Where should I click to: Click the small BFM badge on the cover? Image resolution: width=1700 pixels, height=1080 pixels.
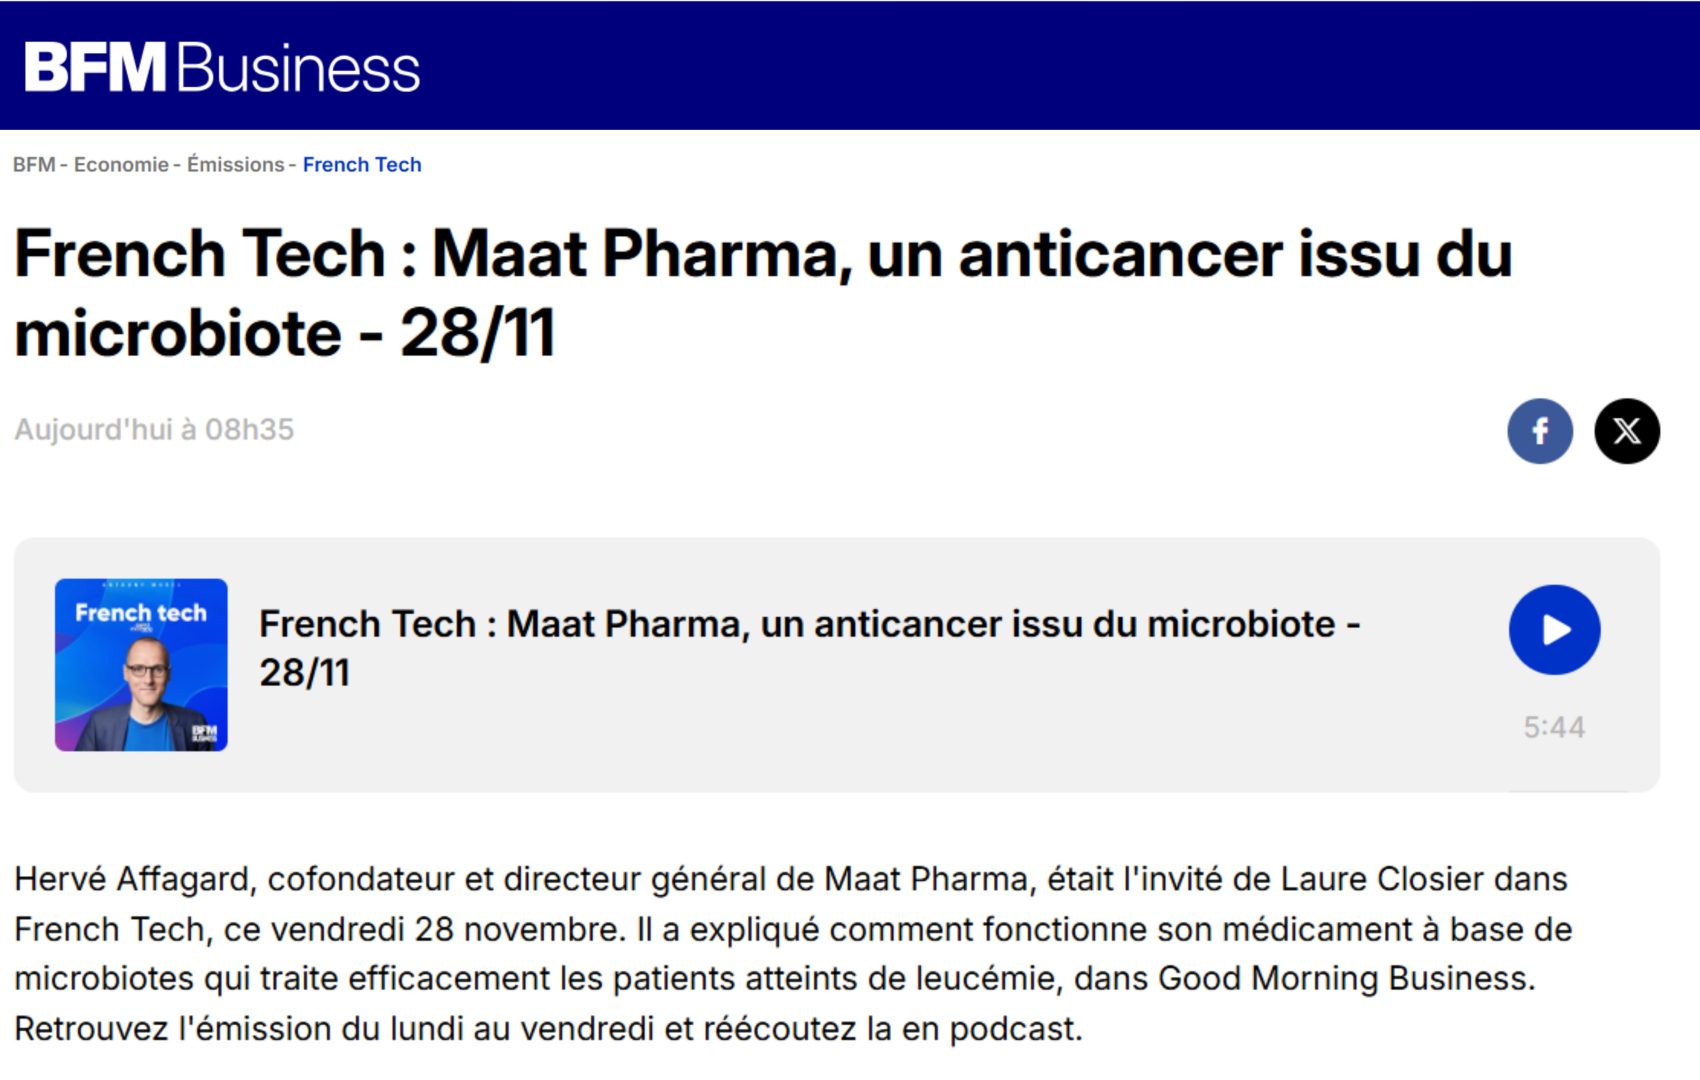(x=204, y=733)
